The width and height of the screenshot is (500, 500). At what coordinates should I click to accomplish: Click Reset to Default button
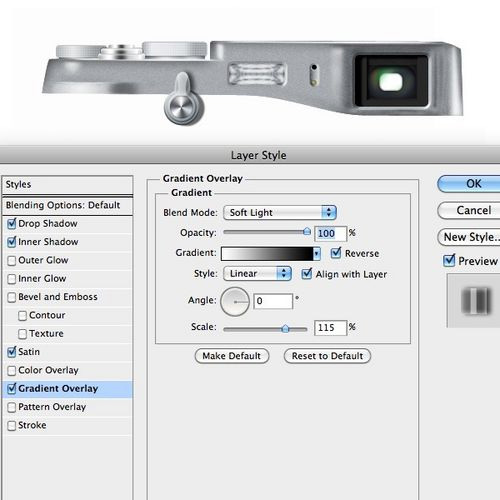pyautogui.click(x=327, y=356)
